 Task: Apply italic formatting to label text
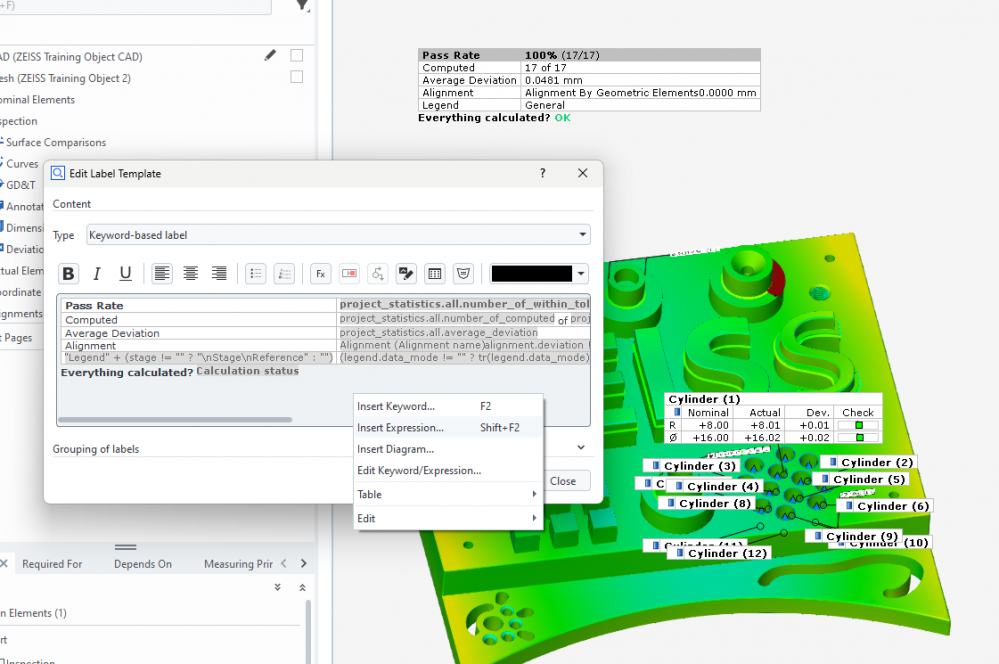click(x=97, y=274)
